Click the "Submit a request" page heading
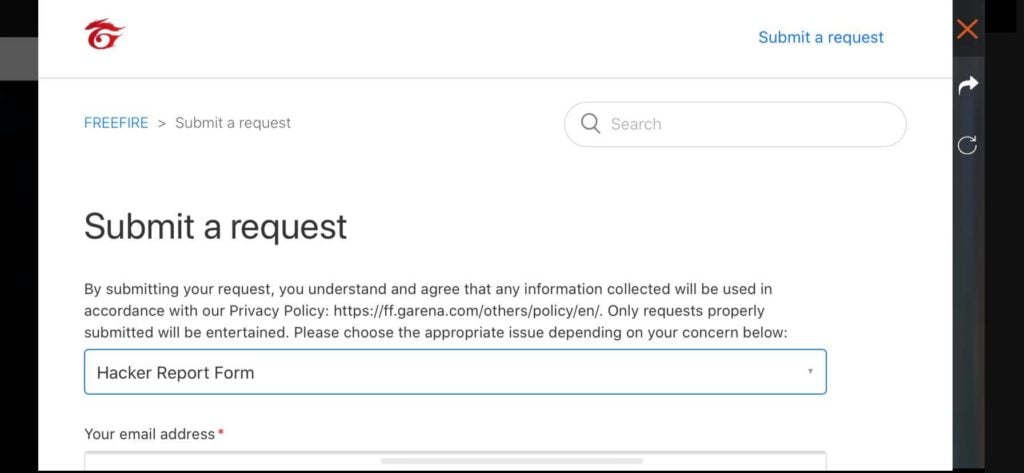 click(215, 226)
